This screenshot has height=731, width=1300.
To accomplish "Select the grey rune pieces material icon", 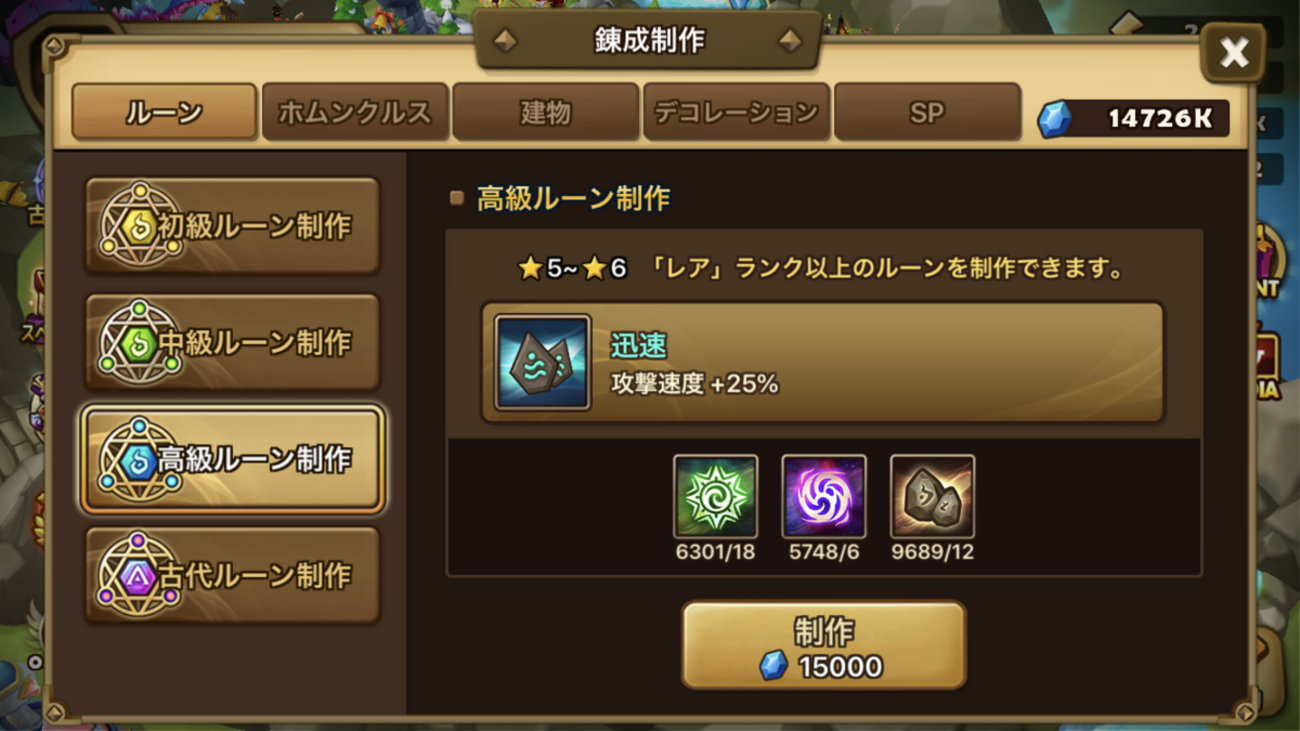I will click(932, 497).
